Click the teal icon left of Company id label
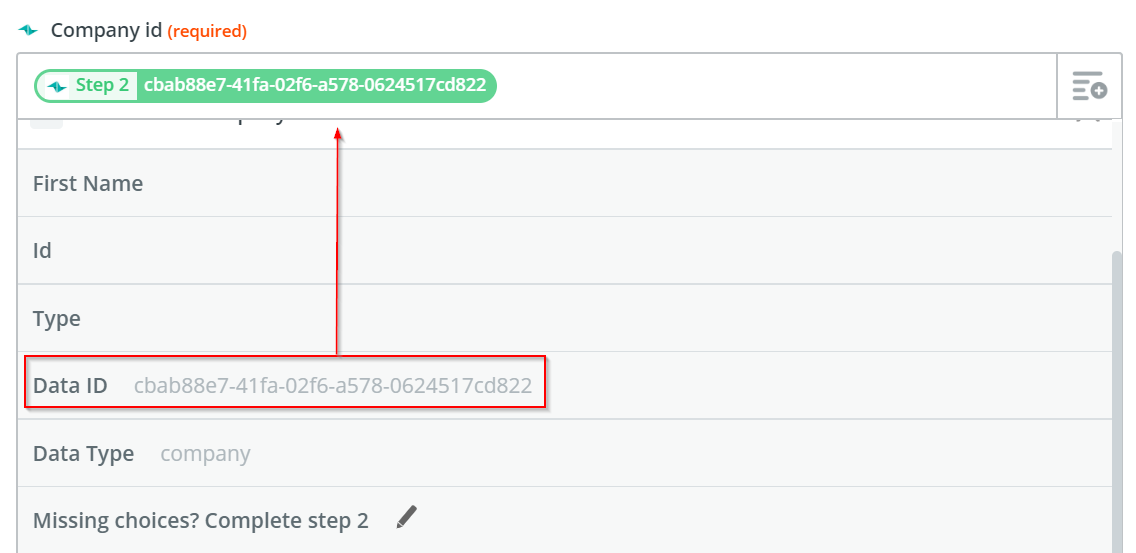The image size is (1136, 553). (x=28, y=30)
